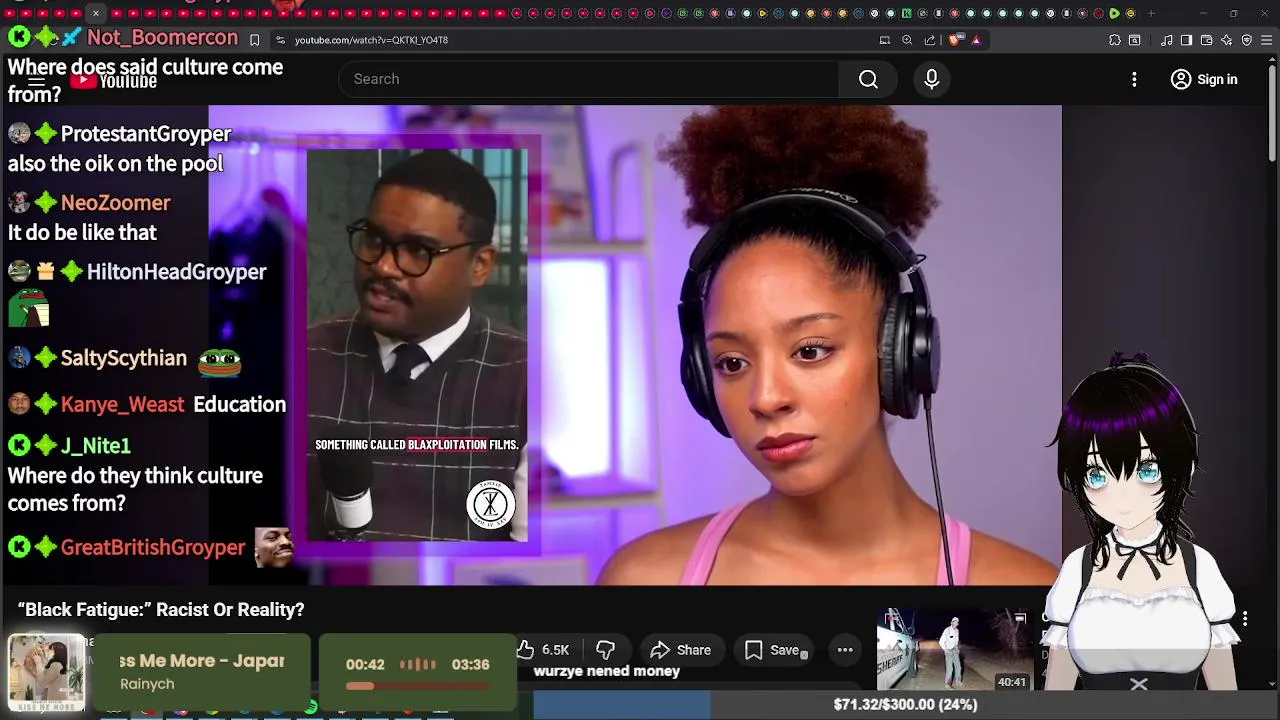Zoom the page using magnifier icon in address bar
Screen dimensions: 1280x720
click(x=907, y=40)
